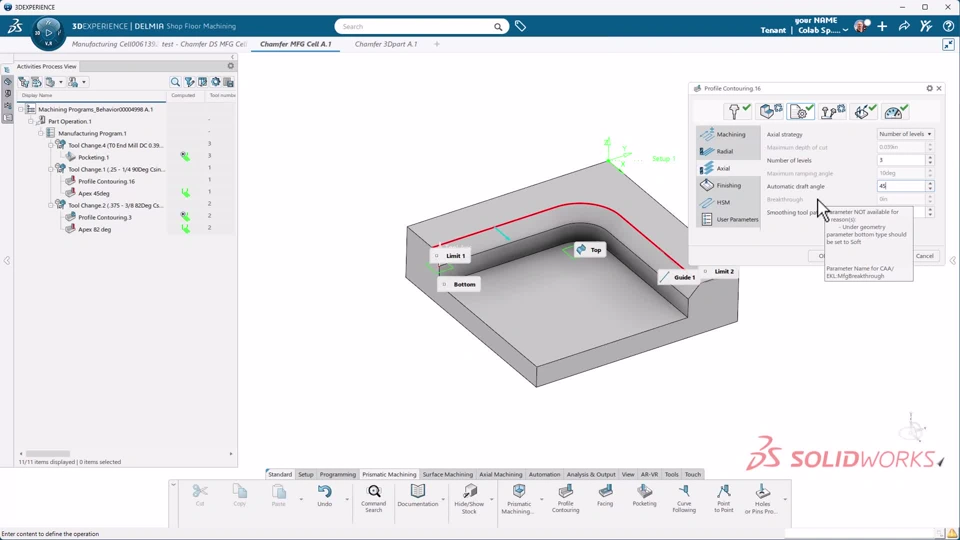This screenshot has height=540, width=960.
Task: Click the Cancel button in the dialog
Action: point(924,256)
